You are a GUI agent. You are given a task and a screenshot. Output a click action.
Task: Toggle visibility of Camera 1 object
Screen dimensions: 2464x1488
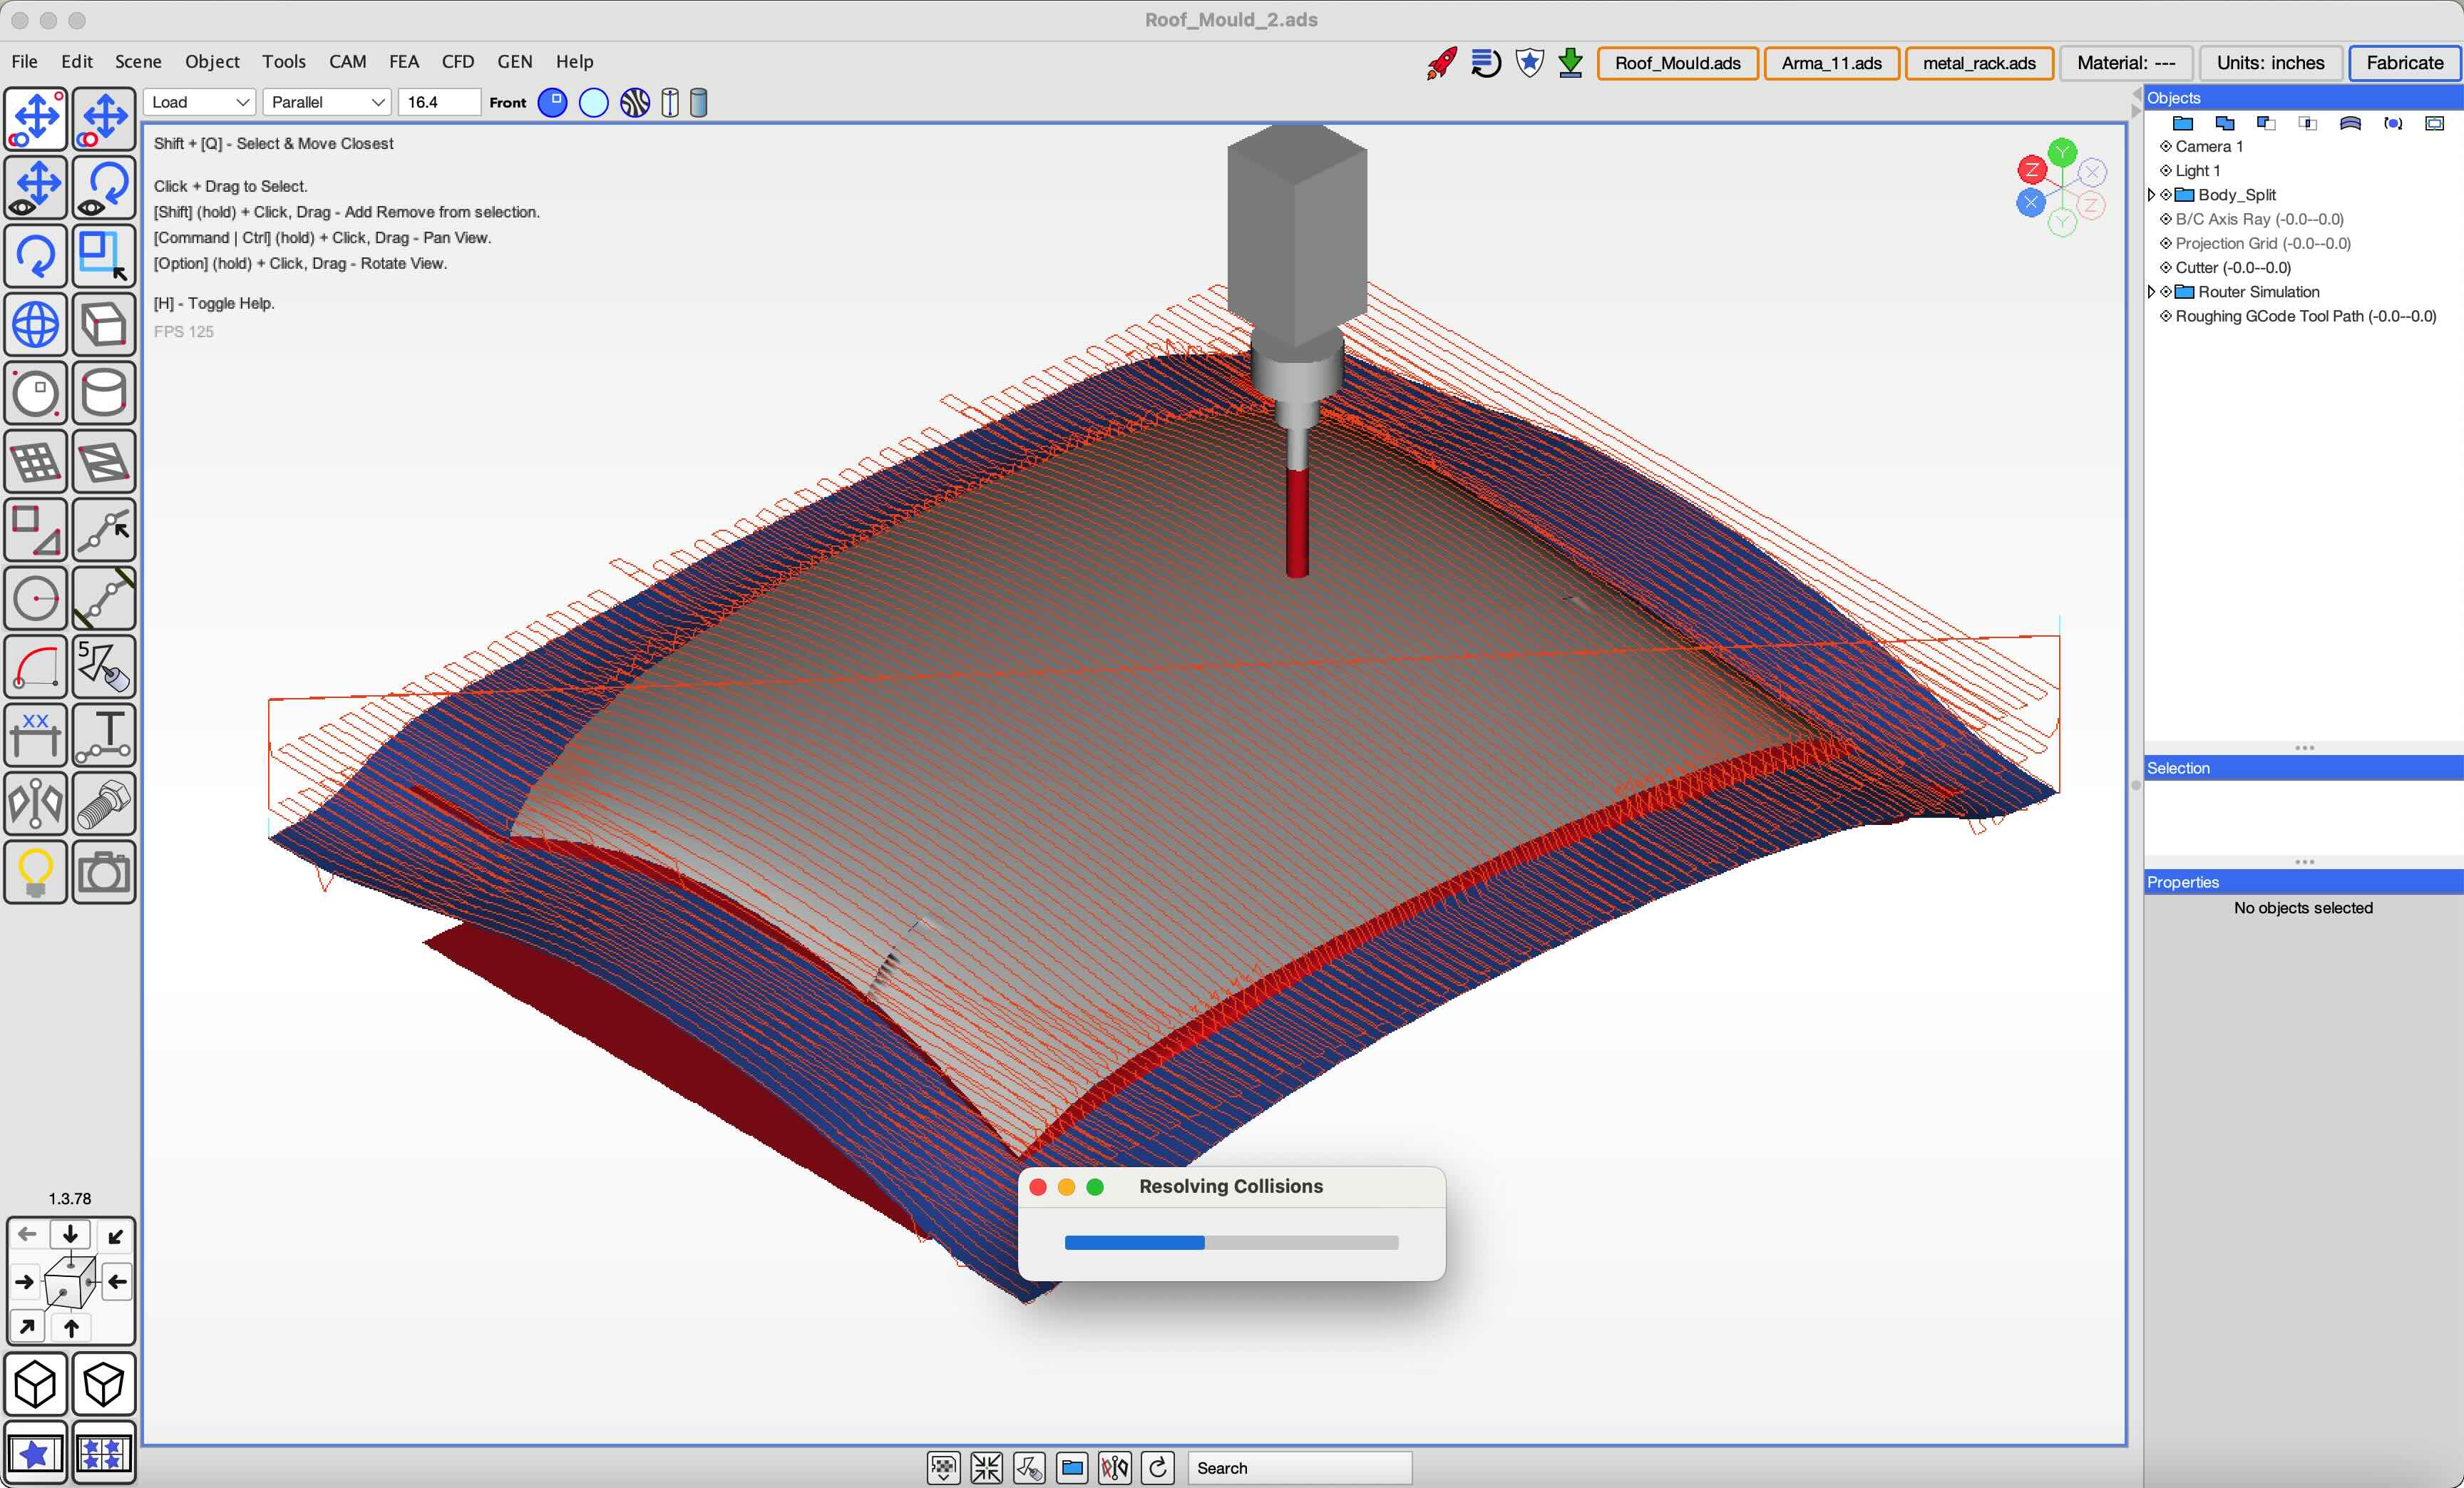click(2166, 147)
